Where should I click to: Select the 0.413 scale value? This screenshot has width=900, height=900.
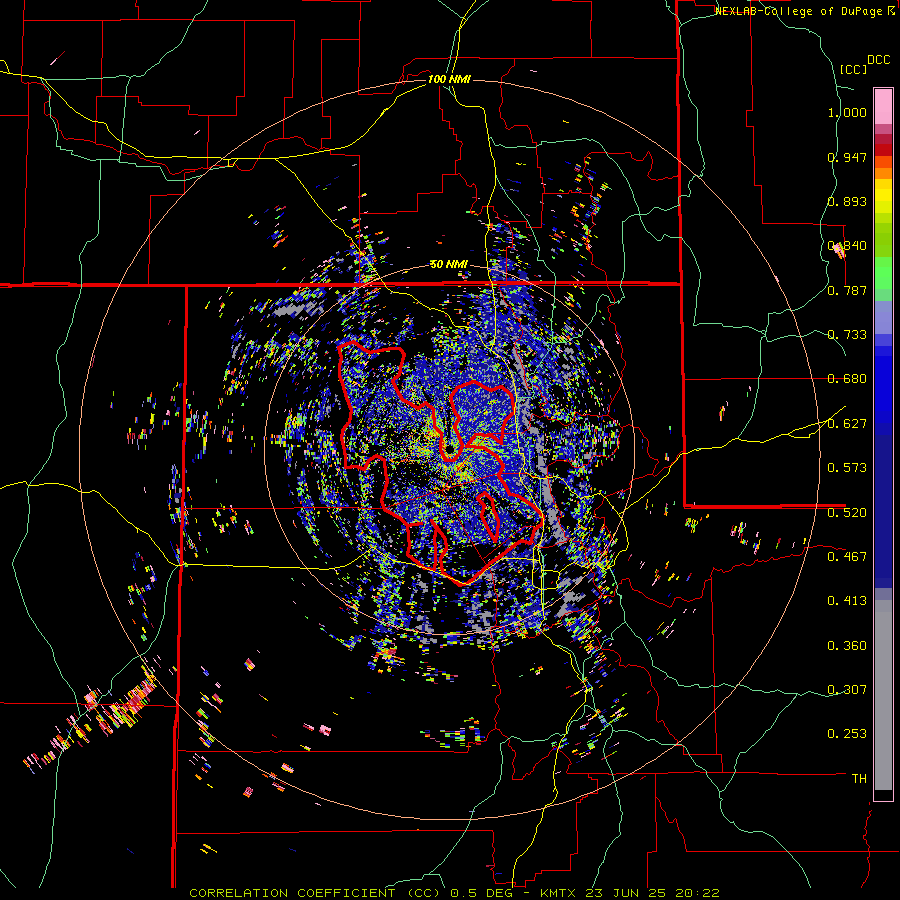click(x=847, y=601)
